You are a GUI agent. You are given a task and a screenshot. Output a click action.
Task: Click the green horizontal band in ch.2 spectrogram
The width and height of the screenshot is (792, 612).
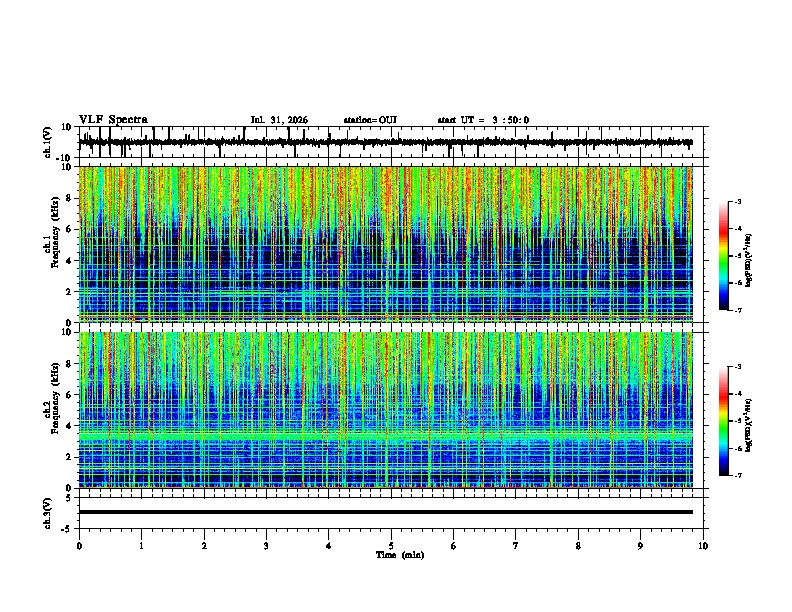click(x=385, y=435)
